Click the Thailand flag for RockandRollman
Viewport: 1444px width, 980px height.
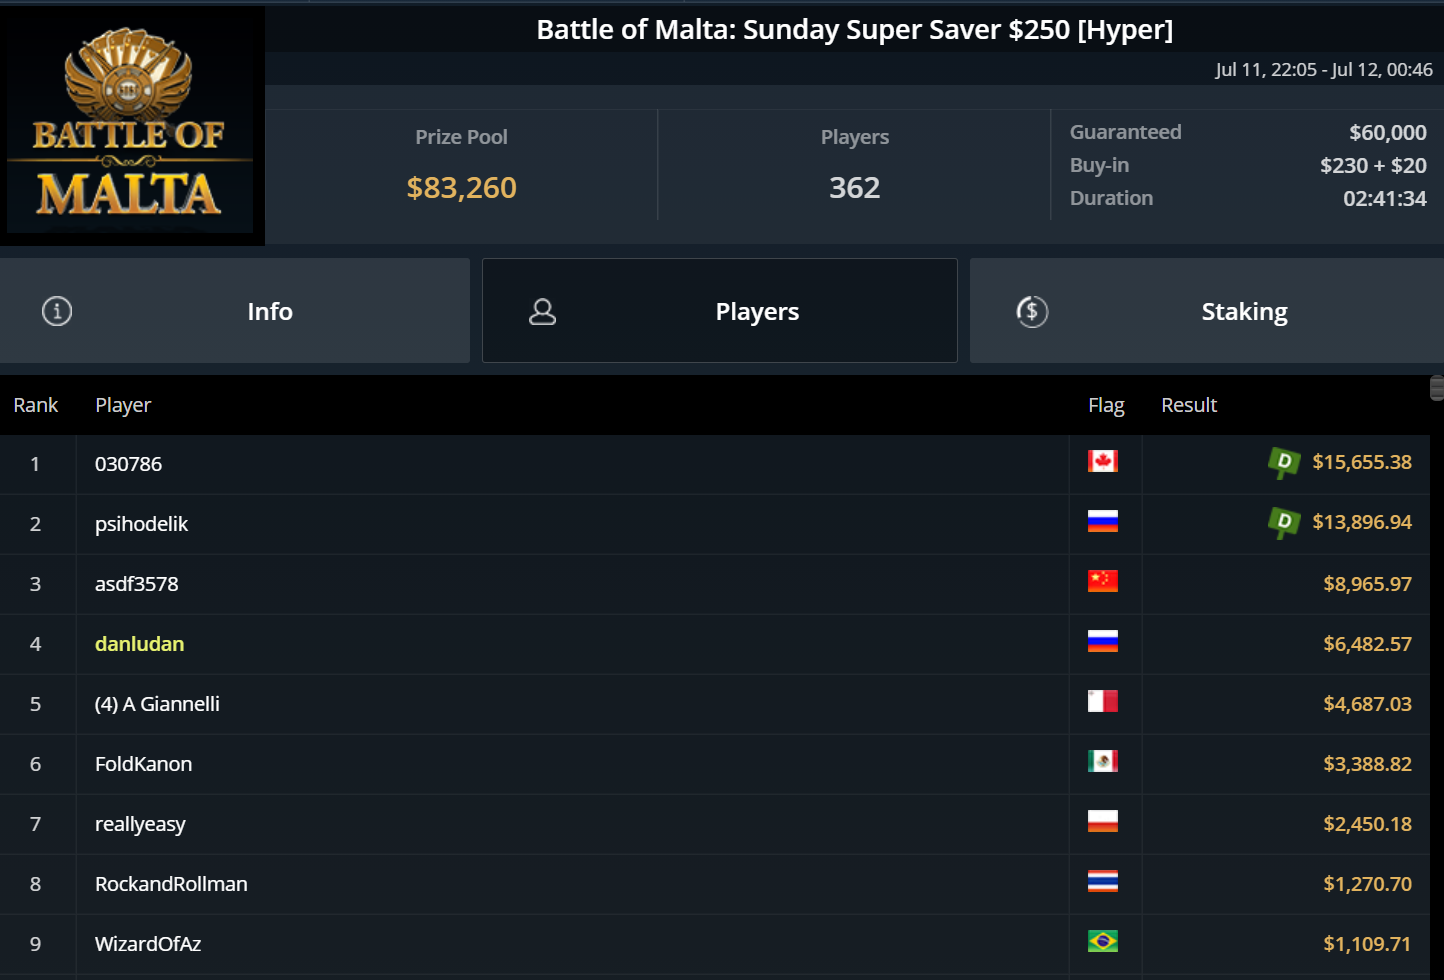click(1102, 881)
